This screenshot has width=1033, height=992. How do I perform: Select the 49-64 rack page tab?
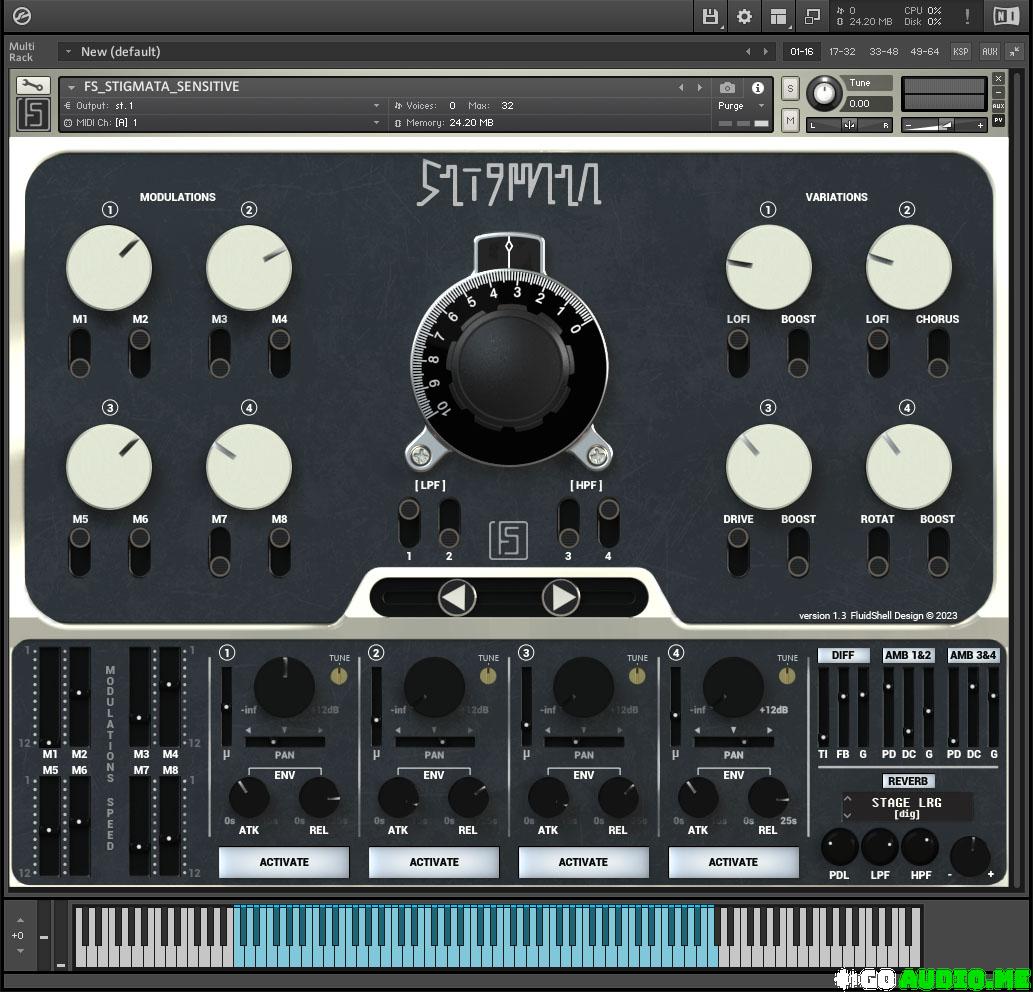tap(924, 51)
